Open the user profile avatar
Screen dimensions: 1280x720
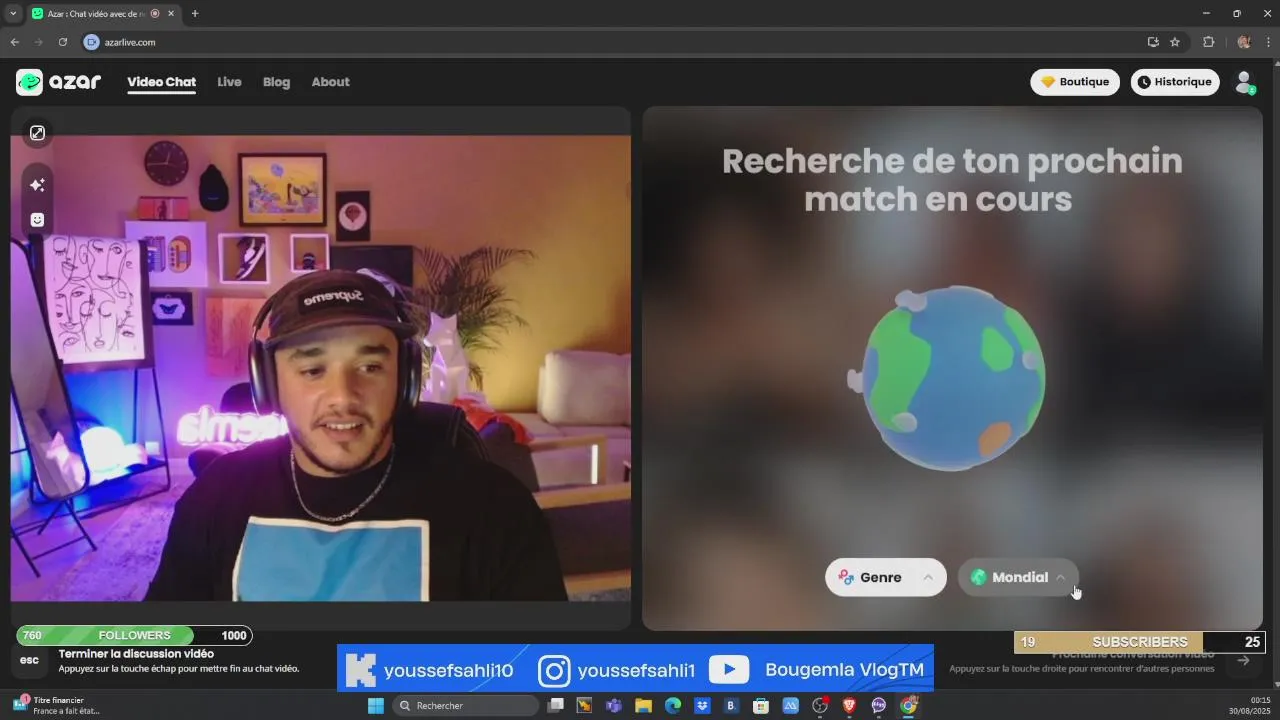tap(1244, 82)
